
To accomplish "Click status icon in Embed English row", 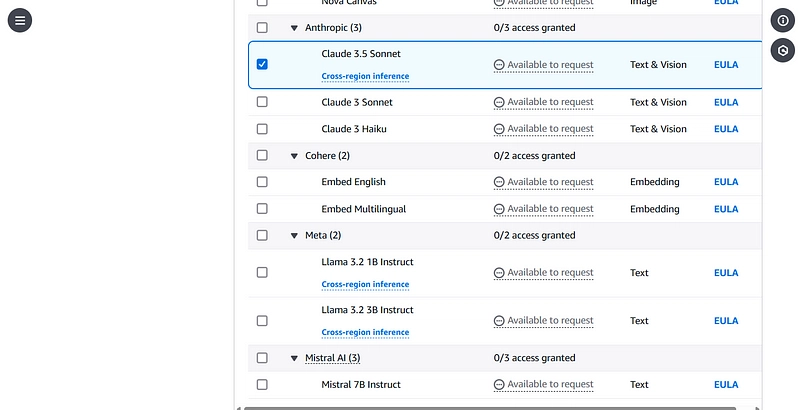I will (x=499, y=182).
